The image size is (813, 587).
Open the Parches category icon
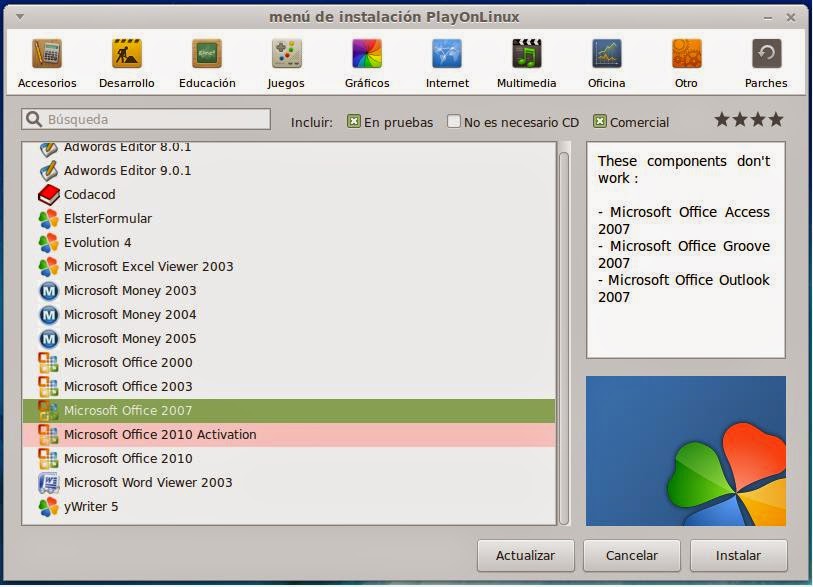click(766, 53)
